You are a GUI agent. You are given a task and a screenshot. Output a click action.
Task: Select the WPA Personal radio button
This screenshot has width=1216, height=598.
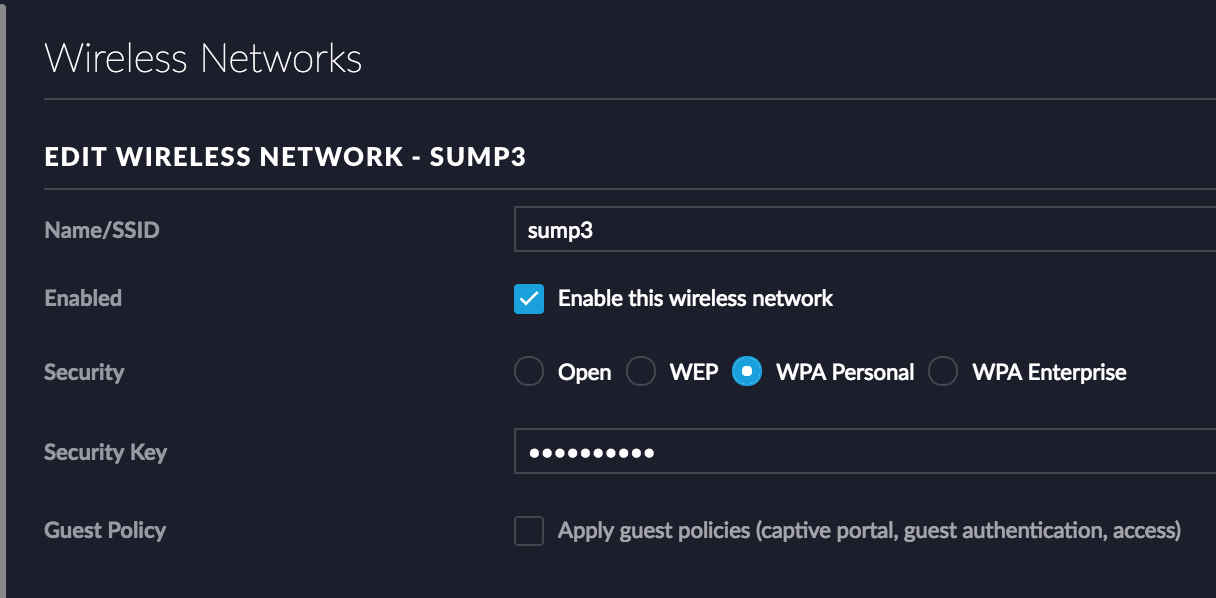tap(747, 372)
